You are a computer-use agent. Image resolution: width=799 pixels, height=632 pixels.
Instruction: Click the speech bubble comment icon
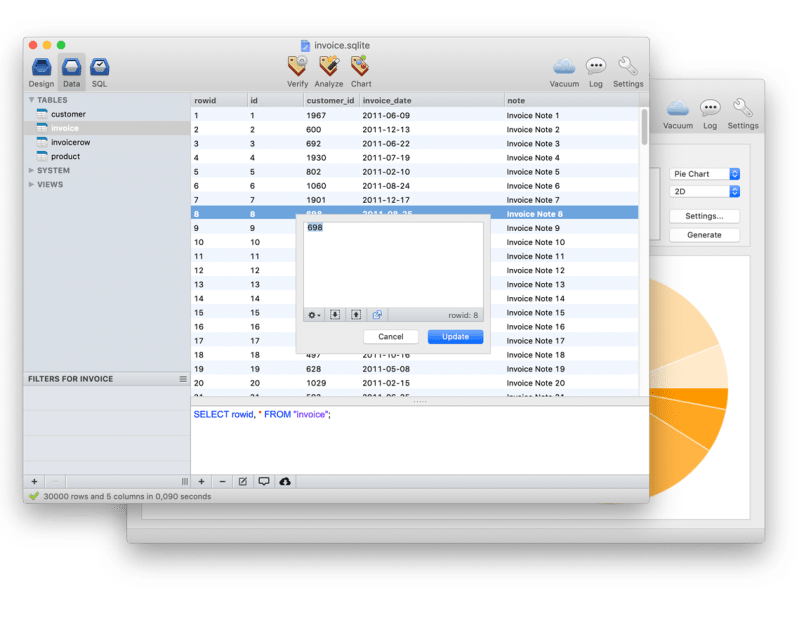pos(263,482)
